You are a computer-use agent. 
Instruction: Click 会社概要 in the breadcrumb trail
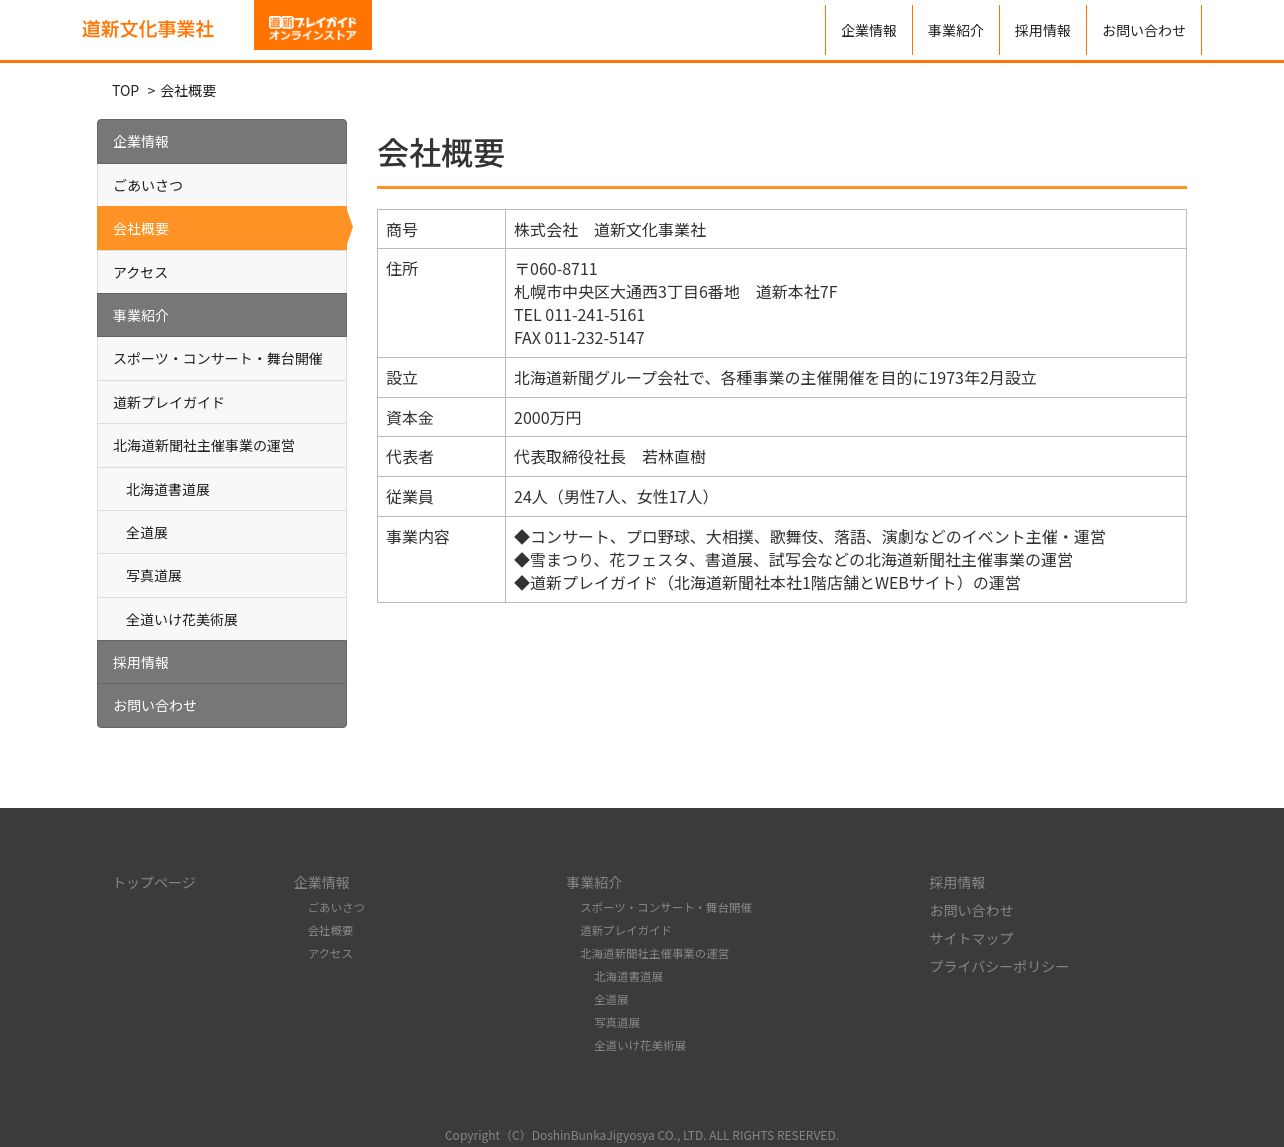pos(188,91)
